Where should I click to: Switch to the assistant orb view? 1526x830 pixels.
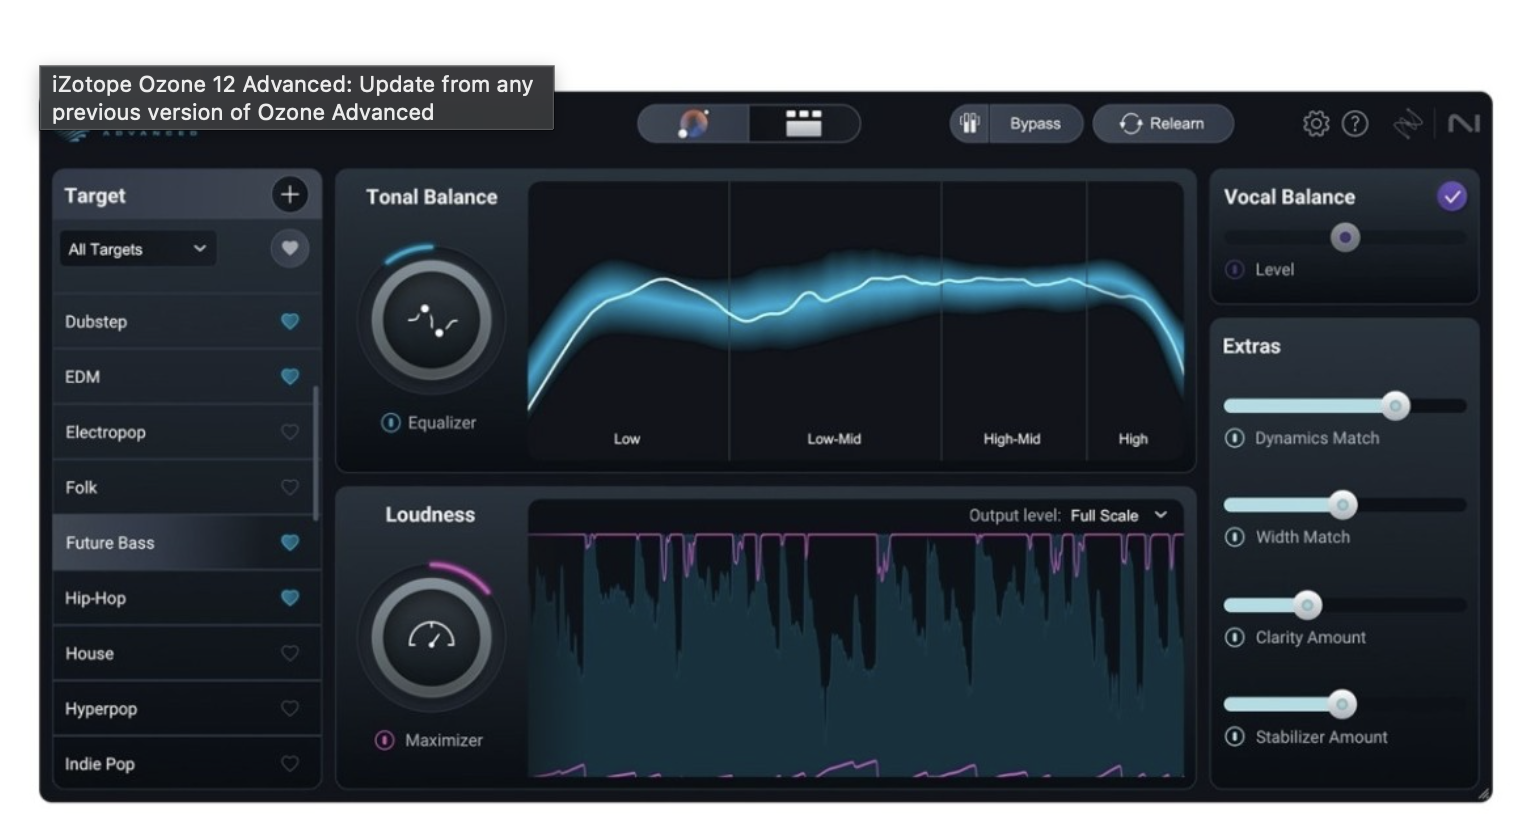(693, 124)
